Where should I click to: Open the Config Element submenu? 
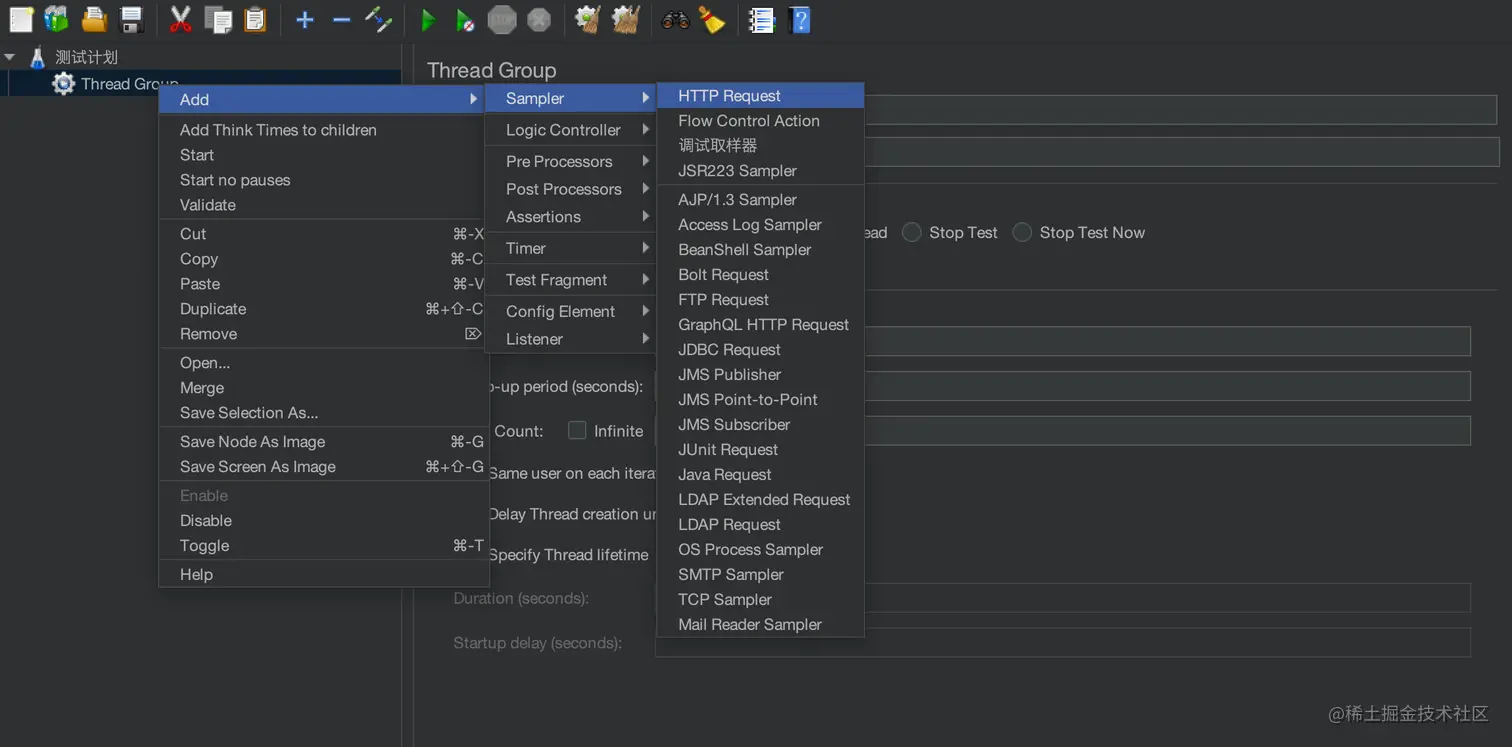coord(571,311)
